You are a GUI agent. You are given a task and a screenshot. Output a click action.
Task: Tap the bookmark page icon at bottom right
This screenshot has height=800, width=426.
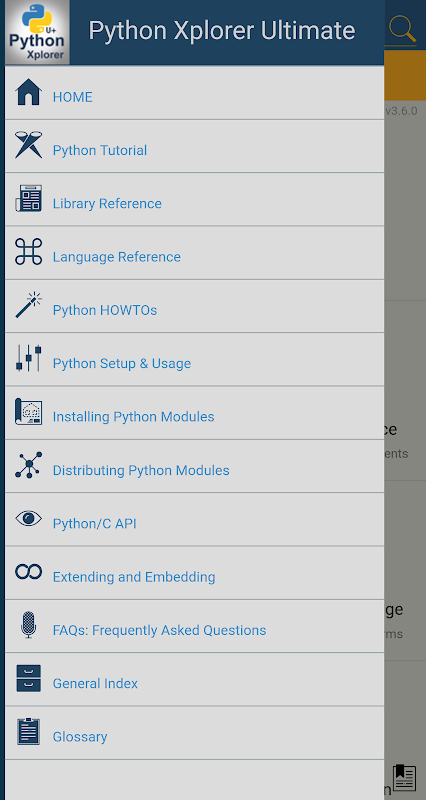click(x=405, y=778)
